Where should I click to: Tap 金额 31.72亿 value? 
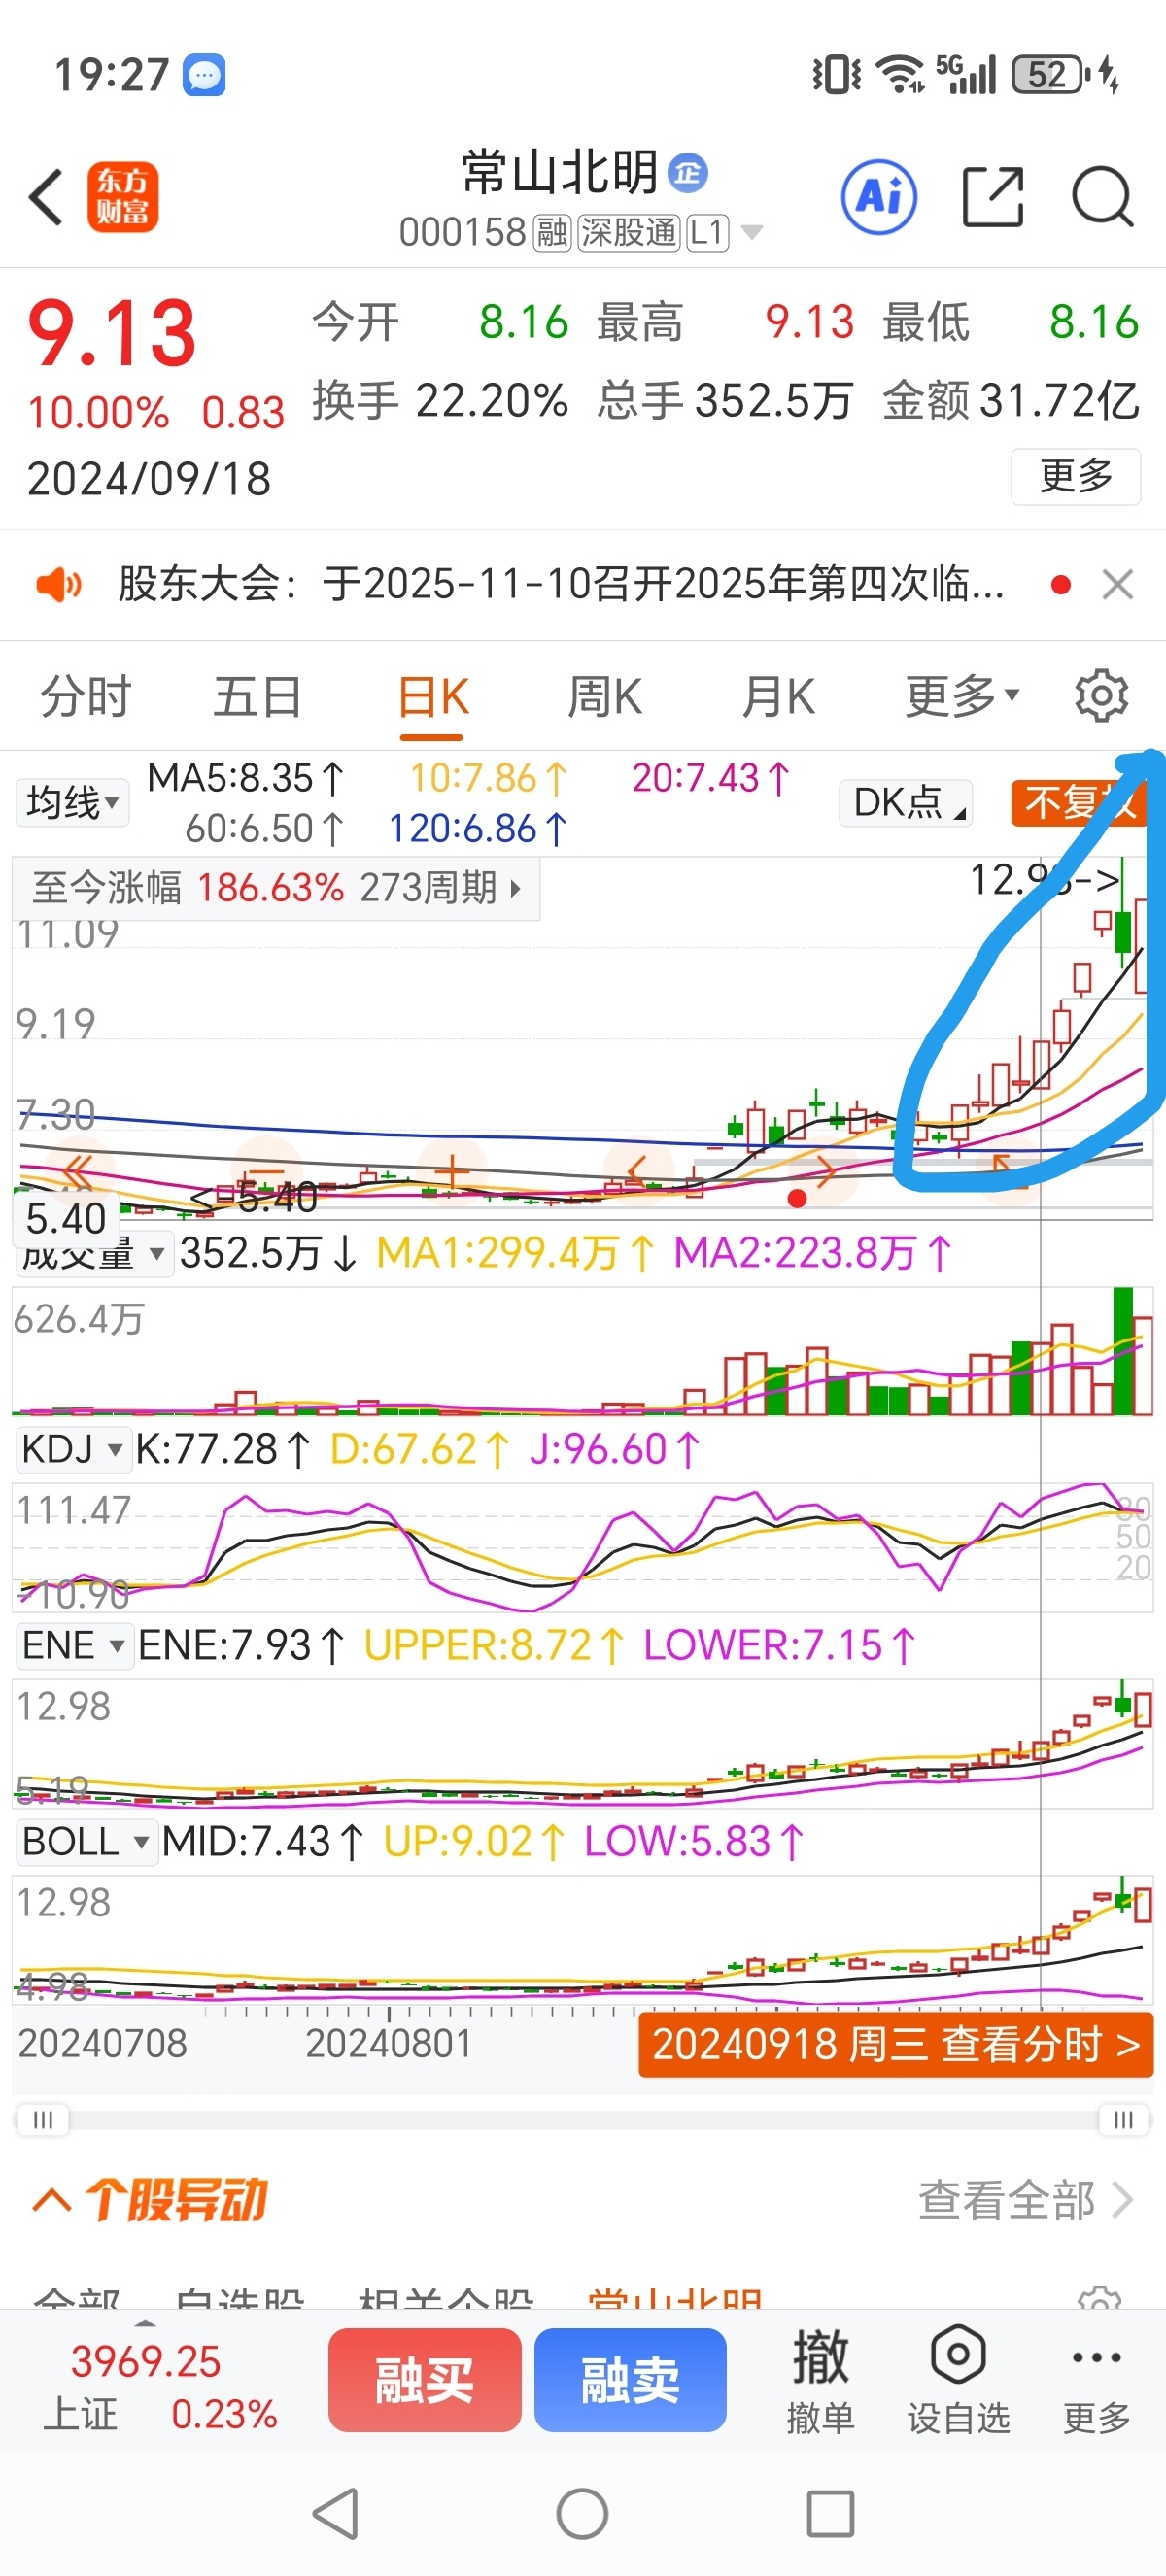click(1059, 401)
